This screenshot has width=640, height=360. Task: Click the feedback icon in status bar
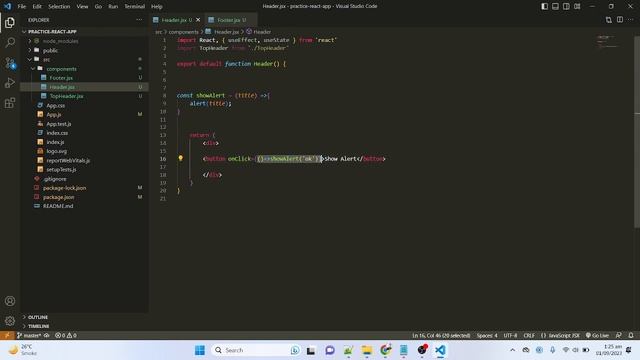[619, 335]
